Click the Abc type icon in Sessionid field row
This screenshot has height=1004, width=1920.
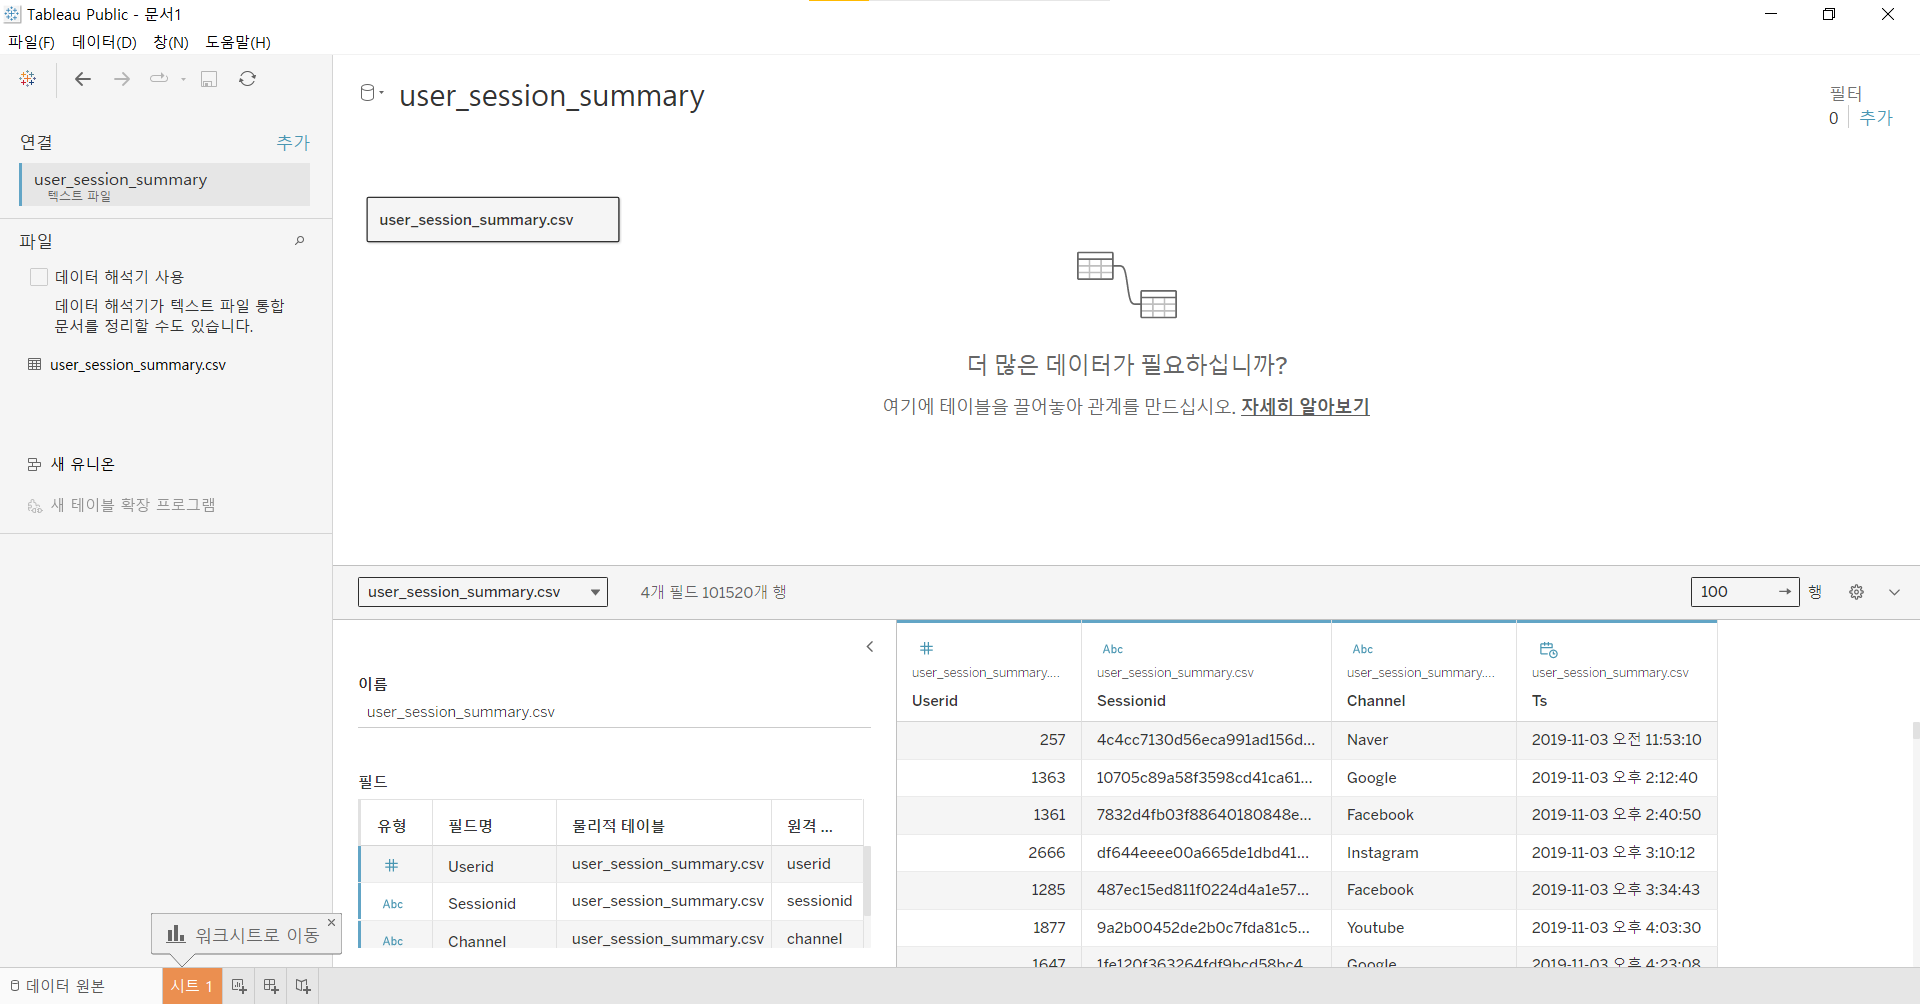pos(393,904)
